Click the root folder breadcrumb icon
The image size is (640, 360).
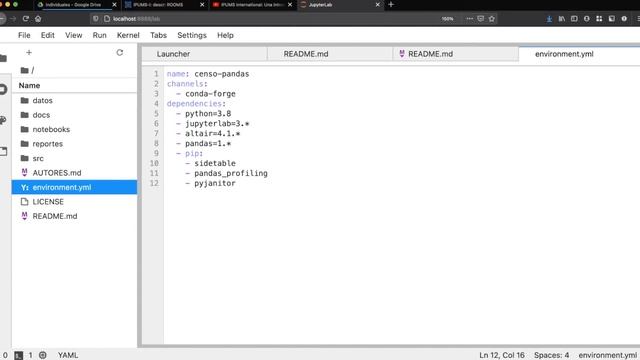pos(24,70)
